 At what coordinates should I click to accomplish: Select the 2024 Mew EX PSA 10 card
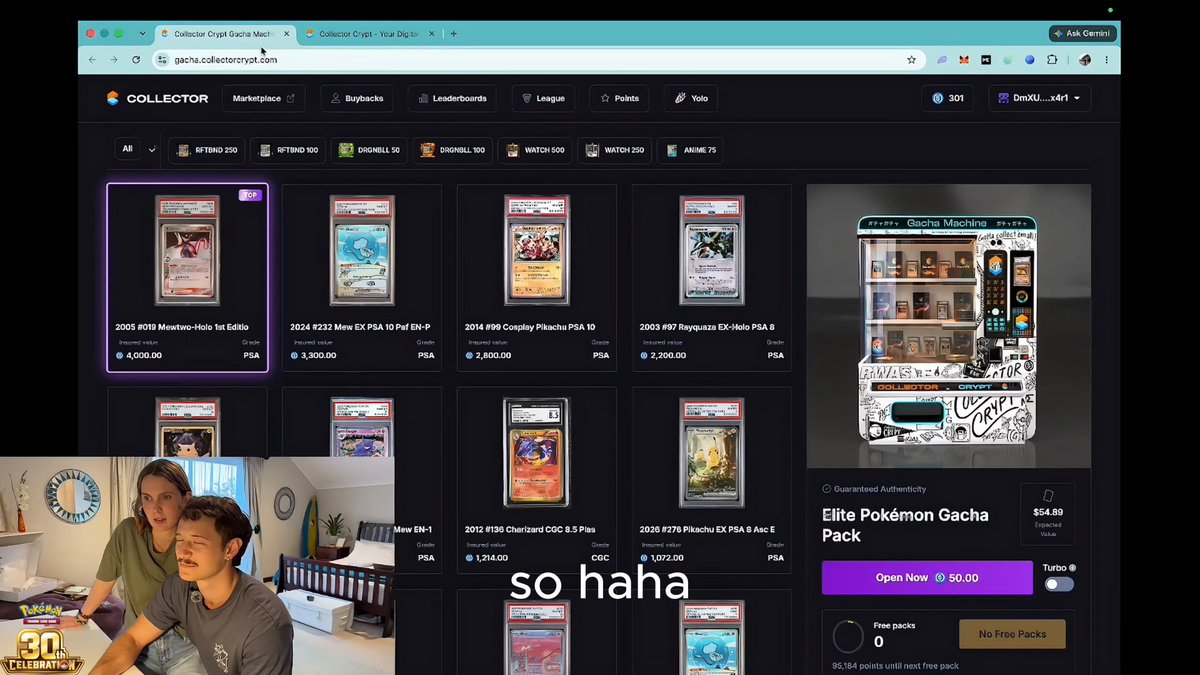tap(362, 277)
